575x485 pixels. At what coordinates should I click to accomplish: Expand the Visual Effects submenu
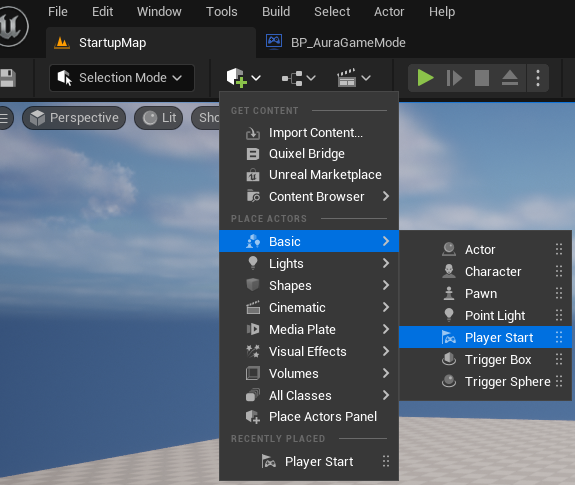click(x=309, y=351)
